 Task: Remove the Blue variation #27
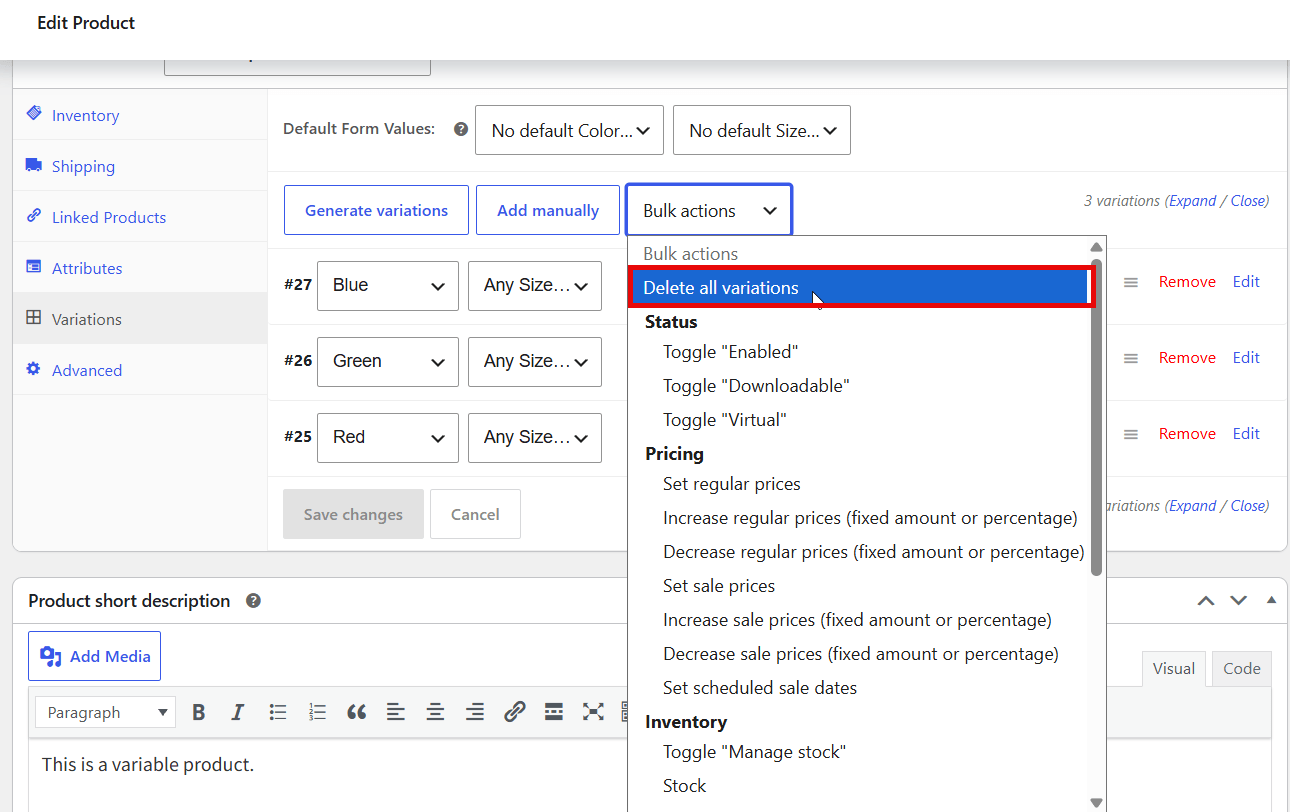click(x=1187, y=282)
